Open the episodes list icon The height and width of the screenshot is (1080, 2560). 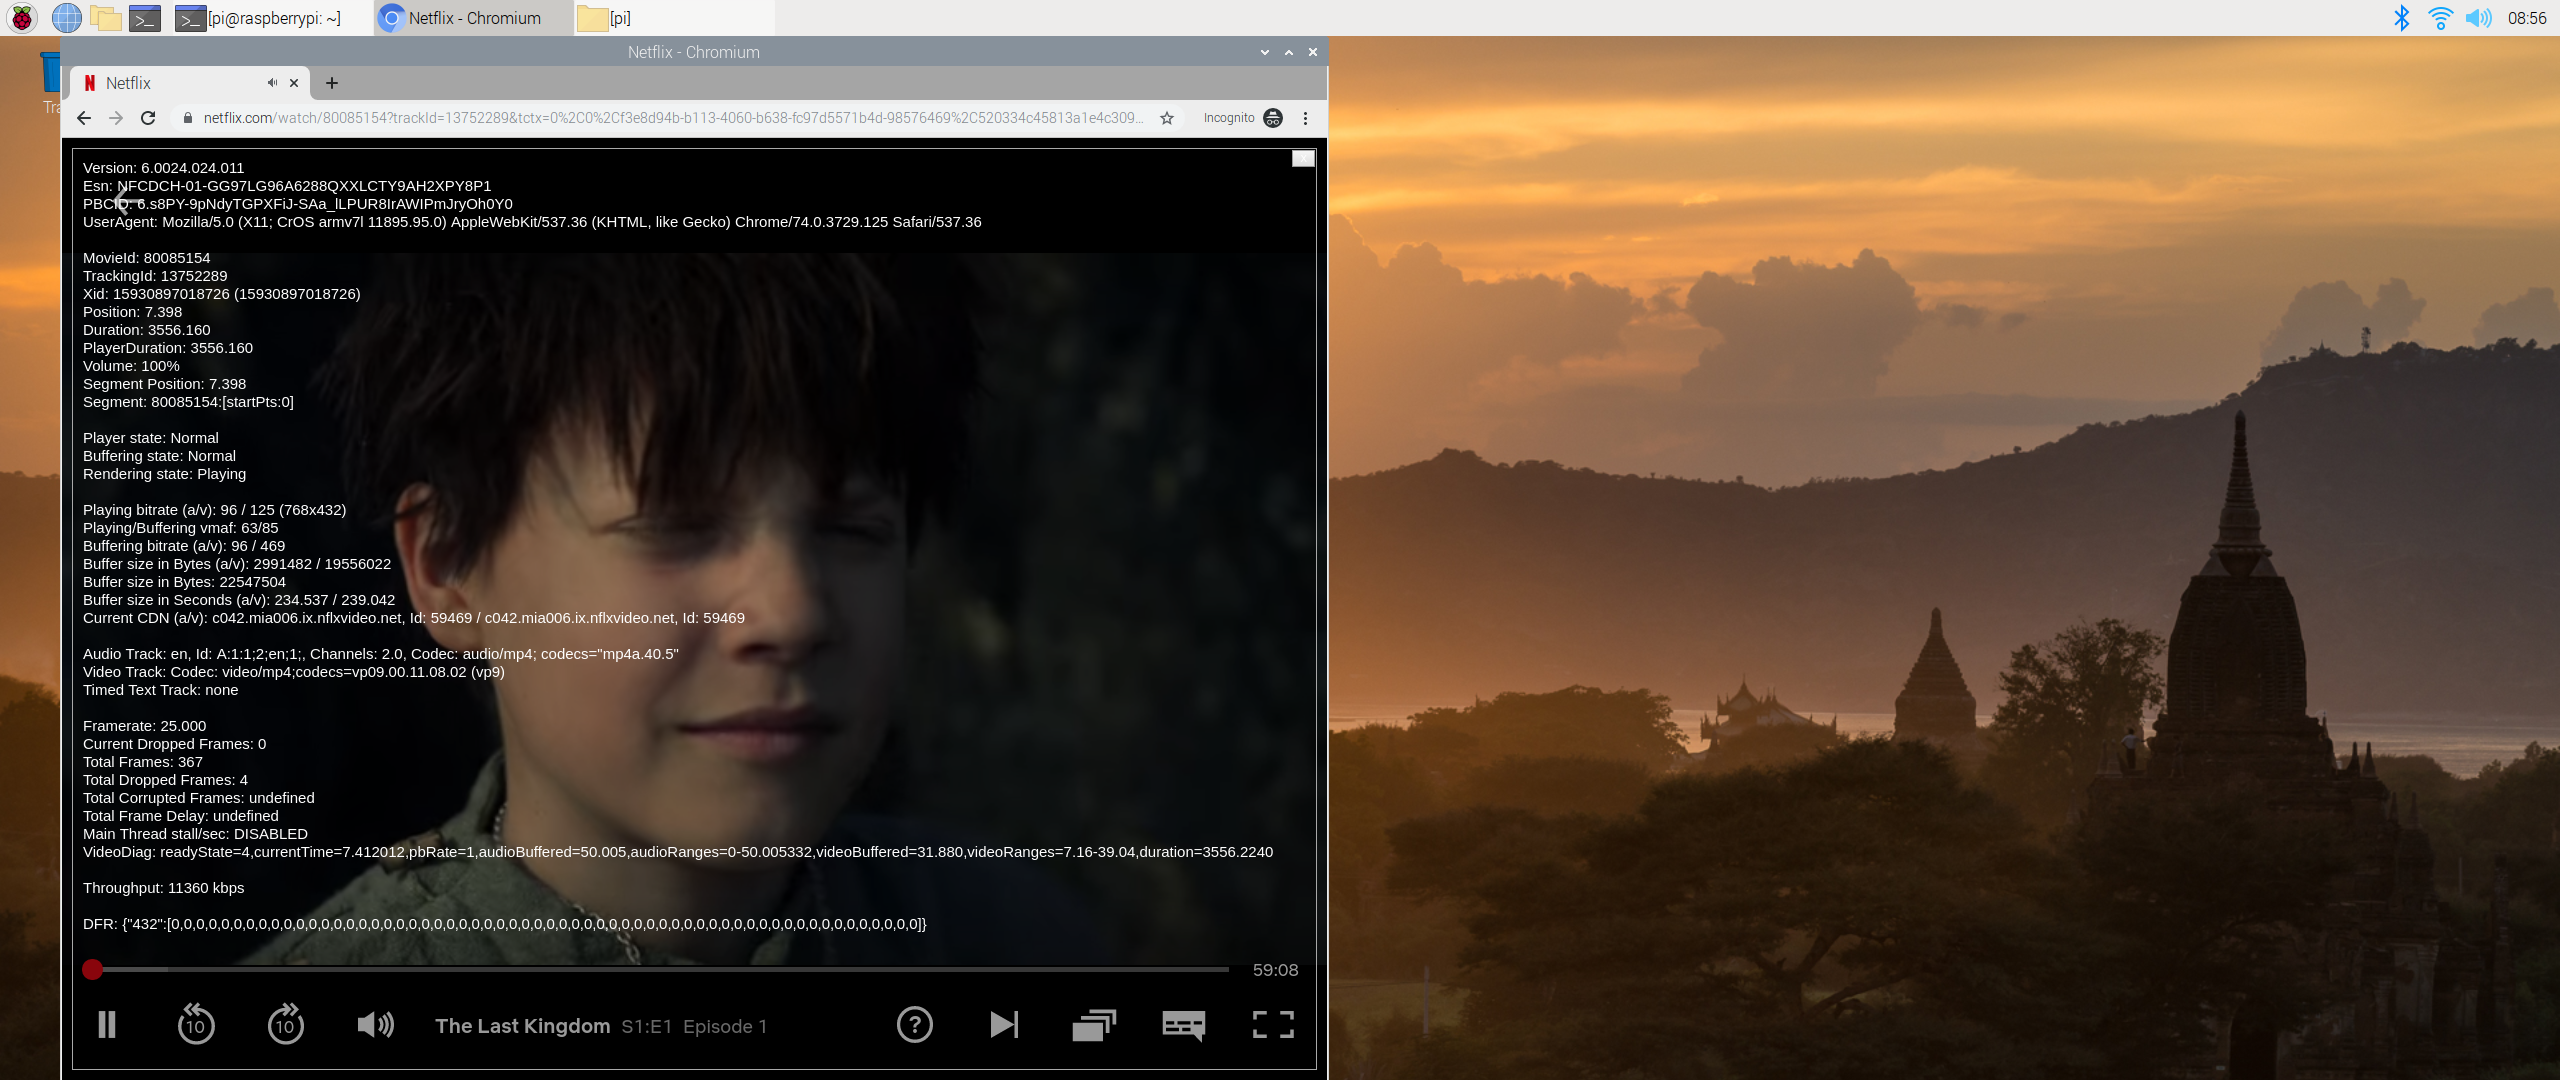(1094, 1024)
